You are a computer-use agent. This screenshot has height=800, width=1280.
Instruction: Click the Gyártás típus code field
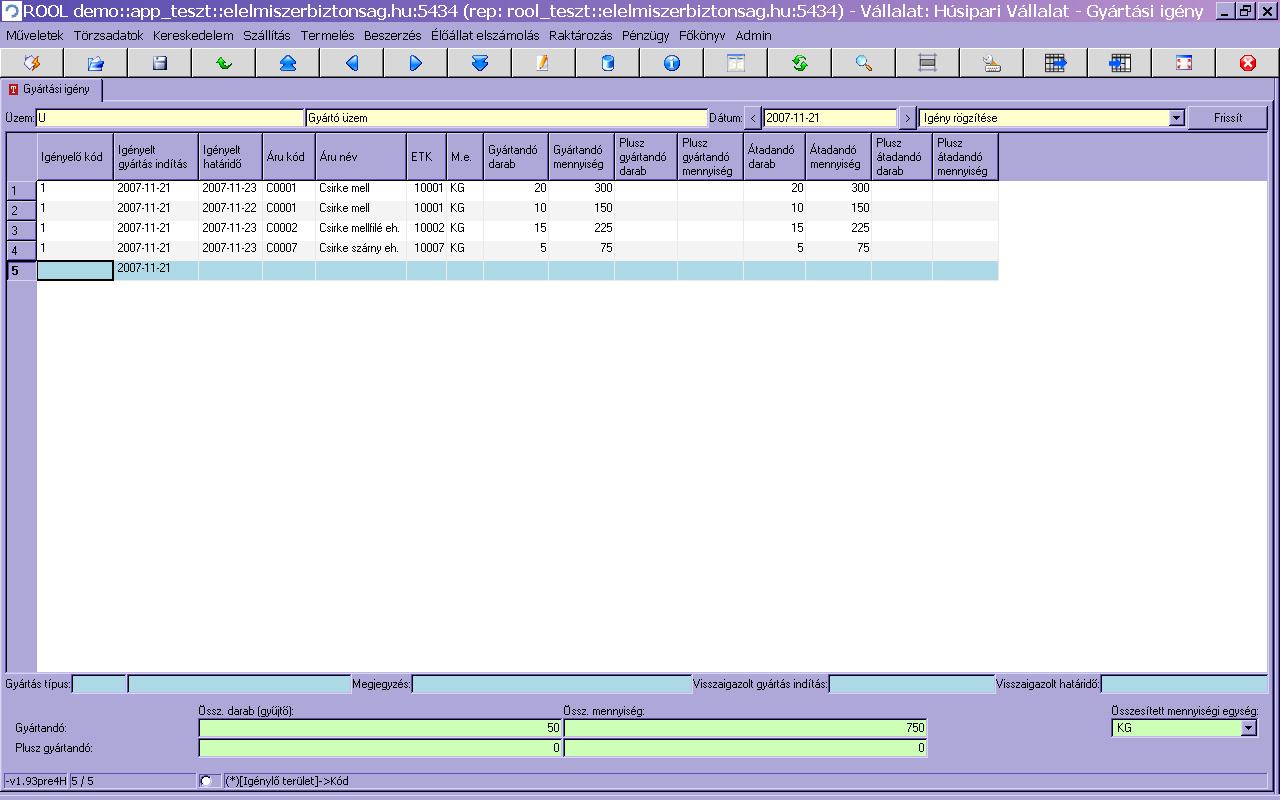click(x=99, y=684)
